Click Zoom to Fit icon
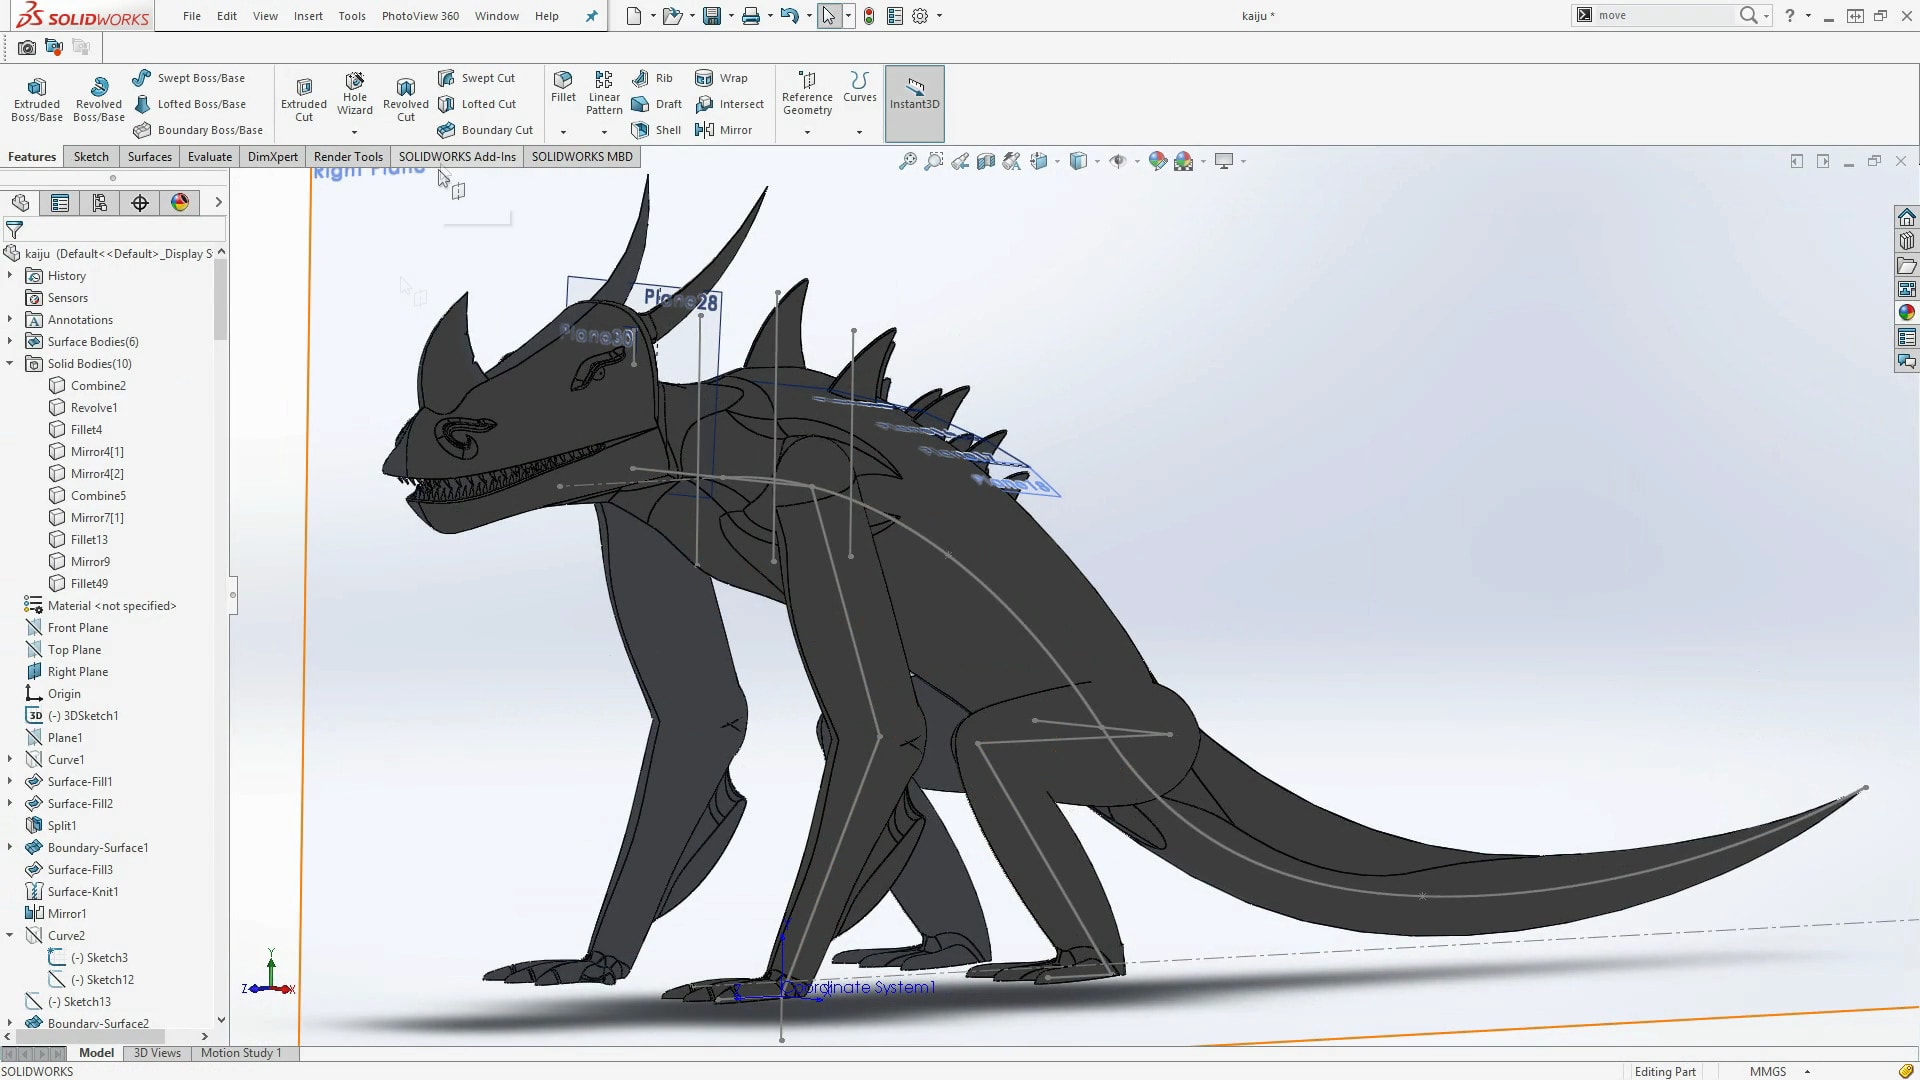This screenshot has width=1920, height=1080. [x=907, y=161]
